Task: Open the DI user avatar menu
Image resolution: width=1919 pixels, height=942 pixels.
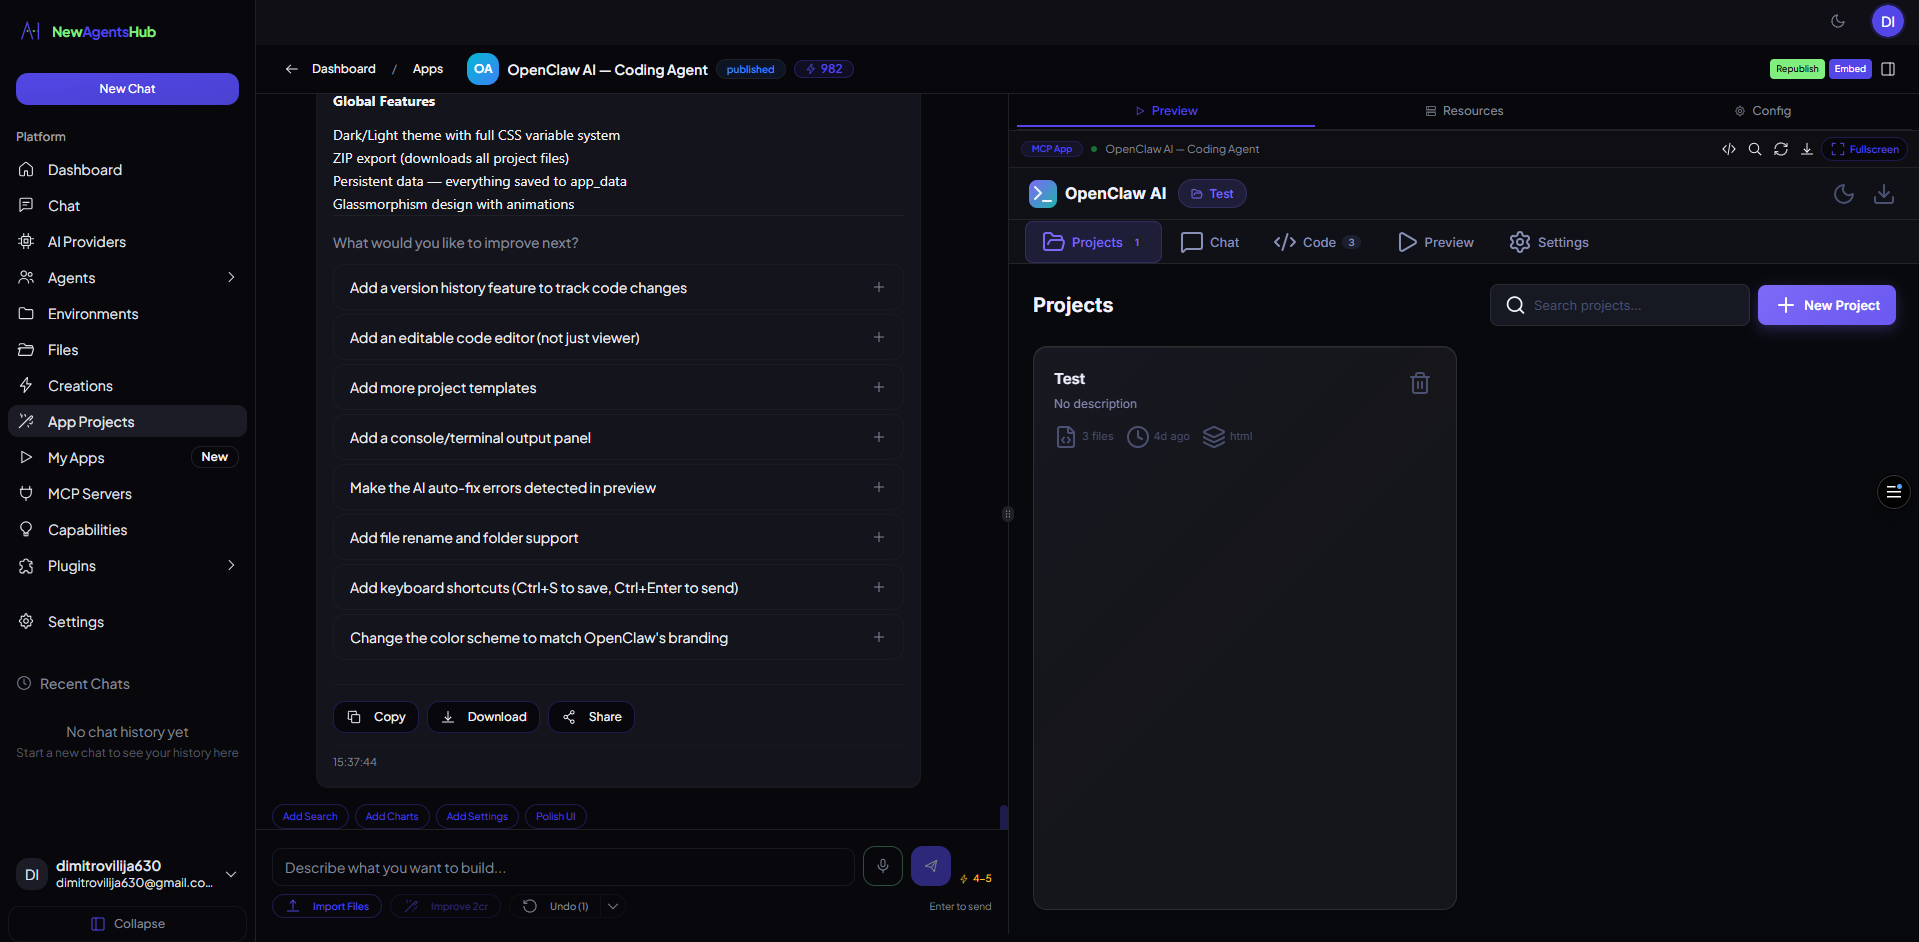Action: click(x=1888, y=21)
